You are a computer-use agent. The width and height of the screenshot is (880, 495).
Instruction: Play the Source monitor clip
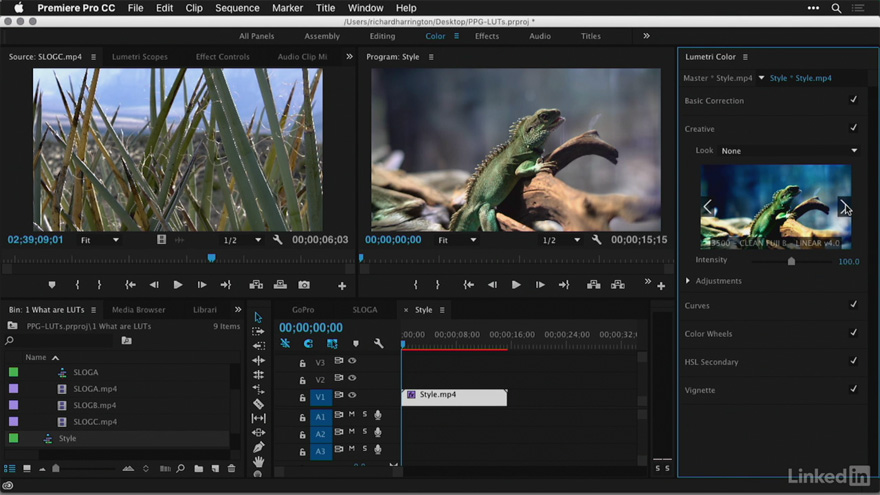[177, 285]
